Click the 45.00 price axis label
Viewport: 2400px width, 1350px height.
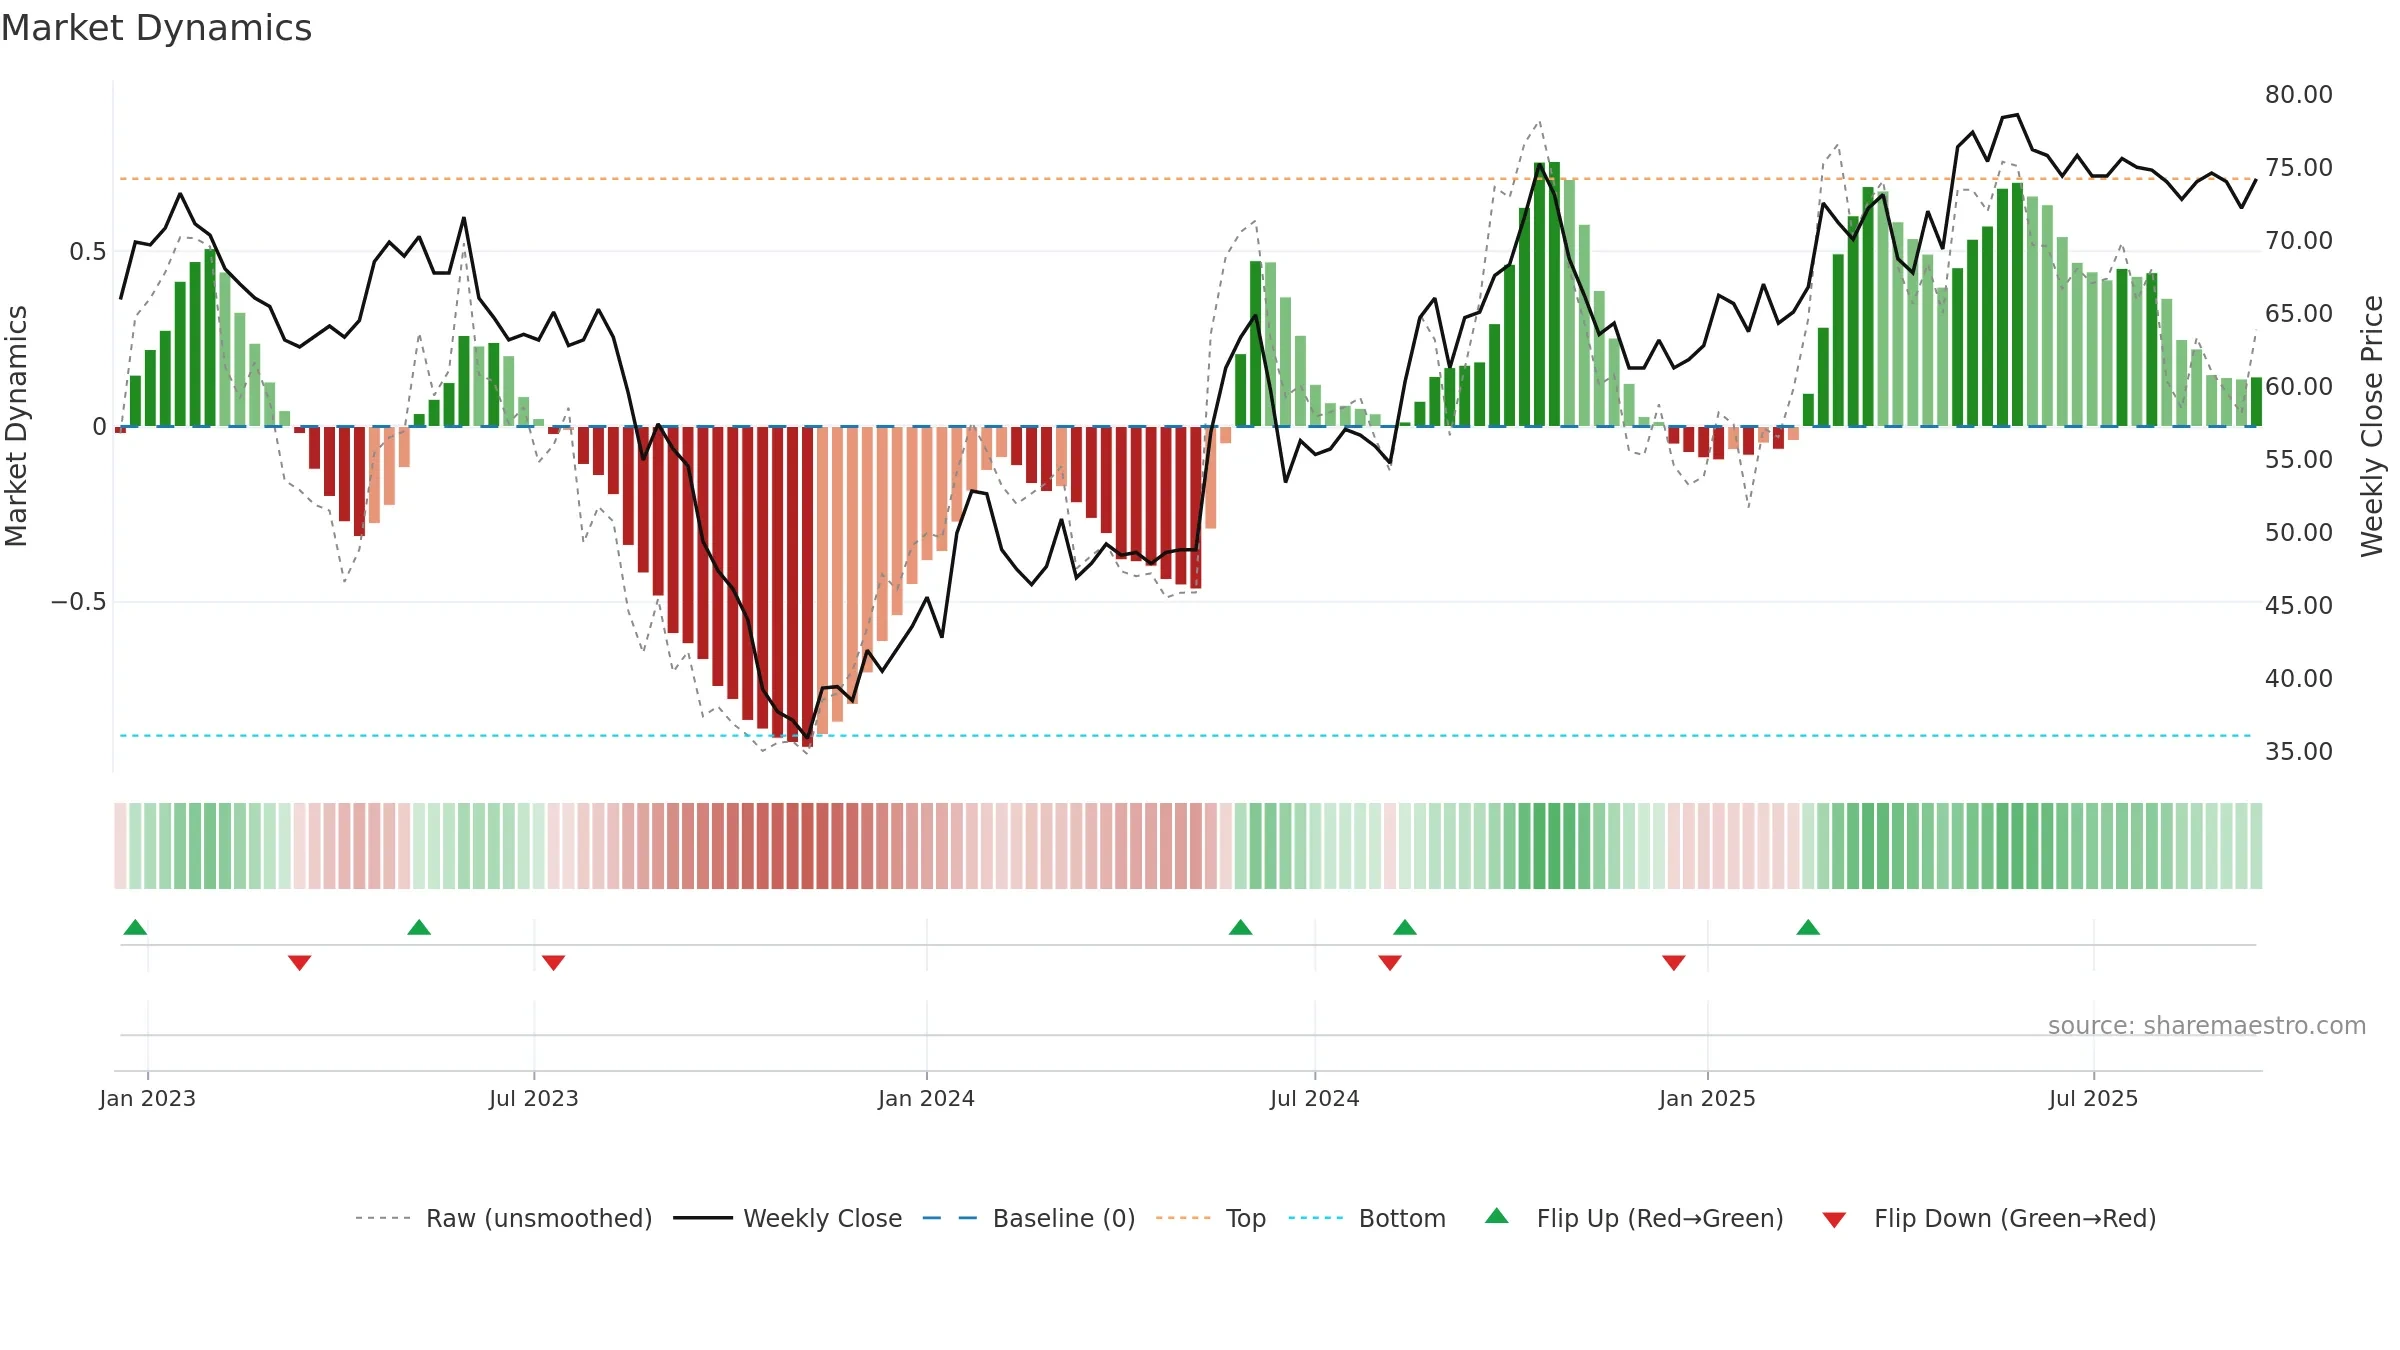point(2299,606)
